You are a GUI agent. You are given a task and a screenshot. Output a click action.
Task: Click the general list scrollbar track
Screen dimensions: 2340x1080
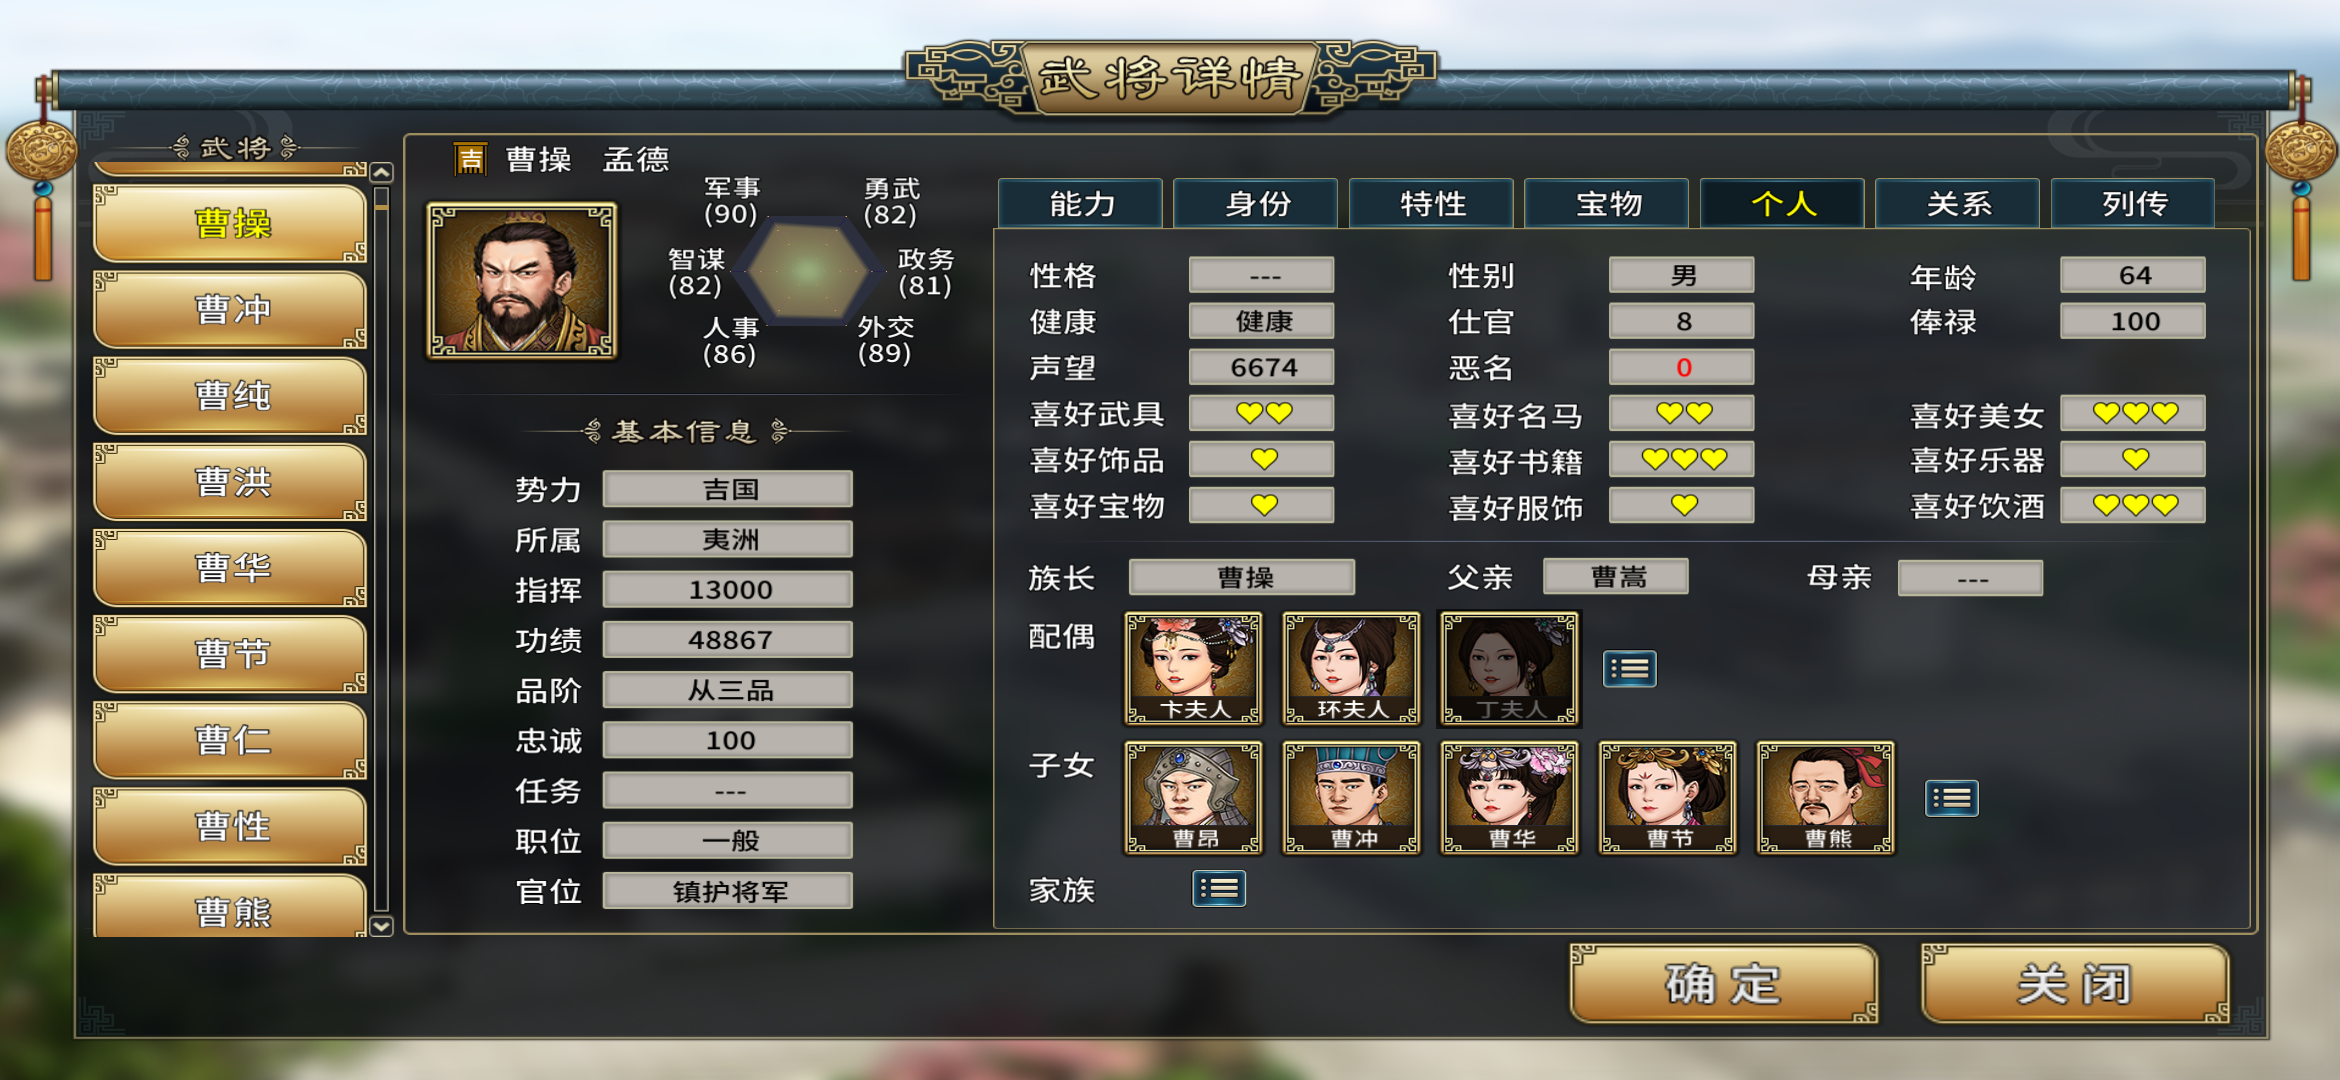(x=381, y=550)
